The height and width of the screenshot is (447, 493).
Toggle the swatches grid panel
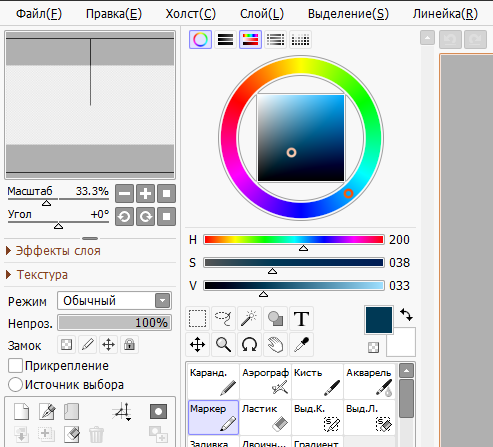[300, 40]
